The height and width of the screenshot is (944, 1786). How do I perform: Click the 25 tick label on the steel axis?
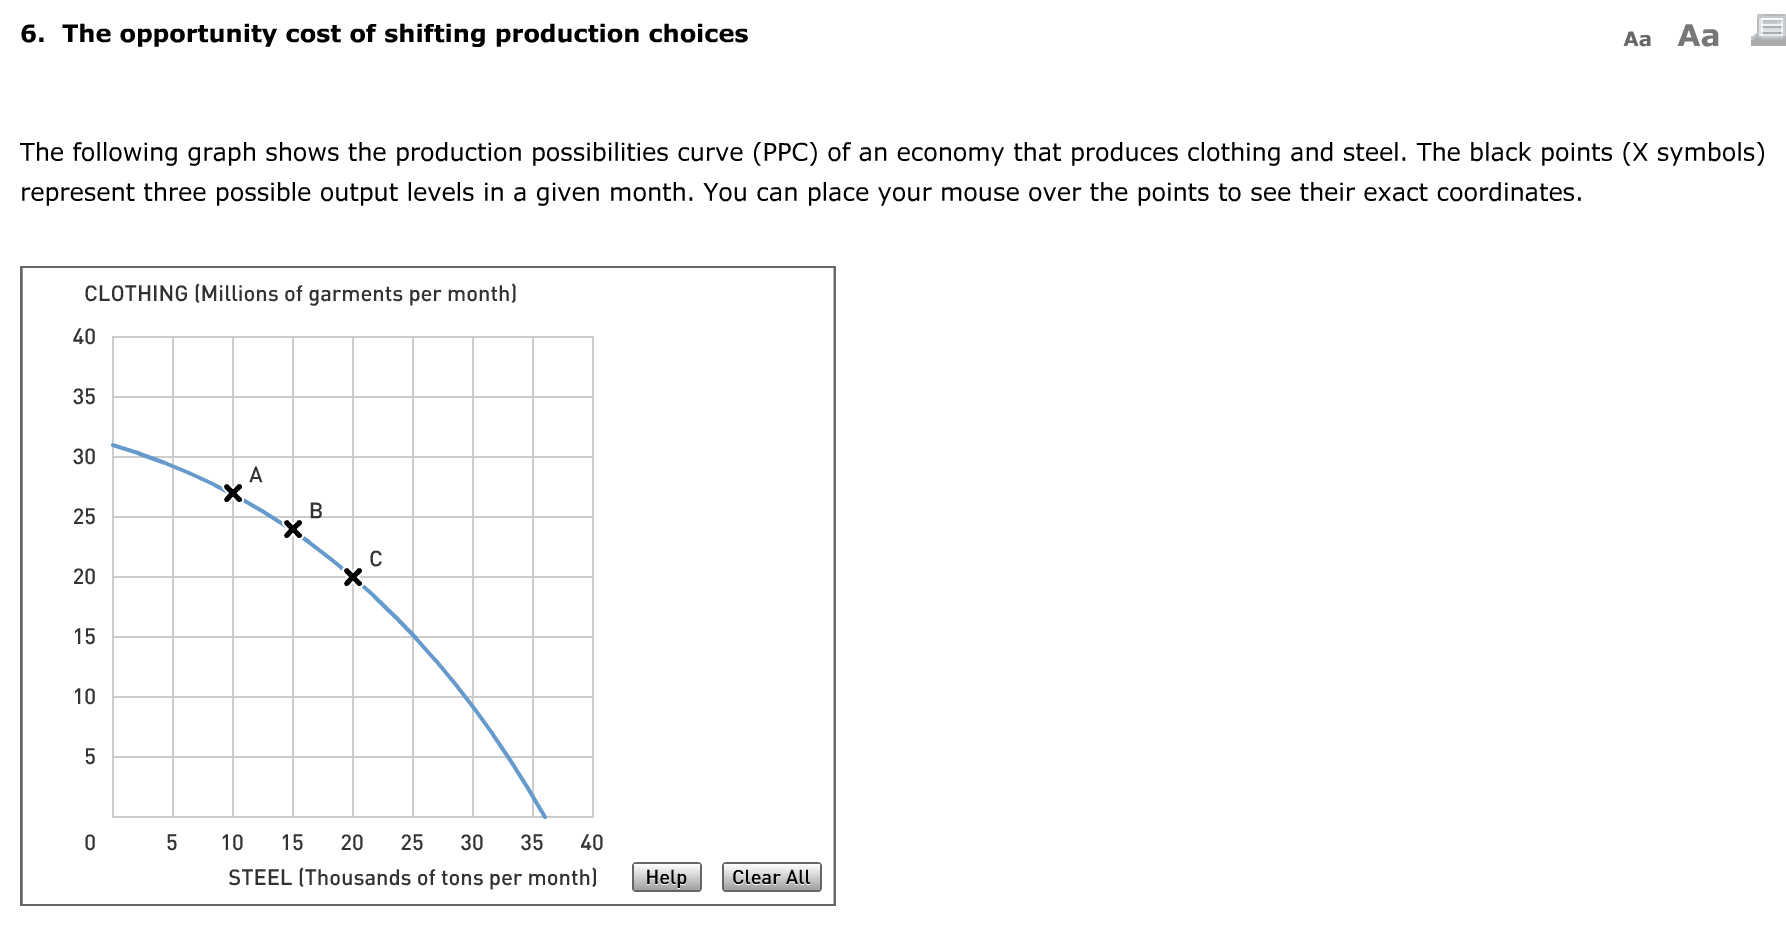coord(412,843)
